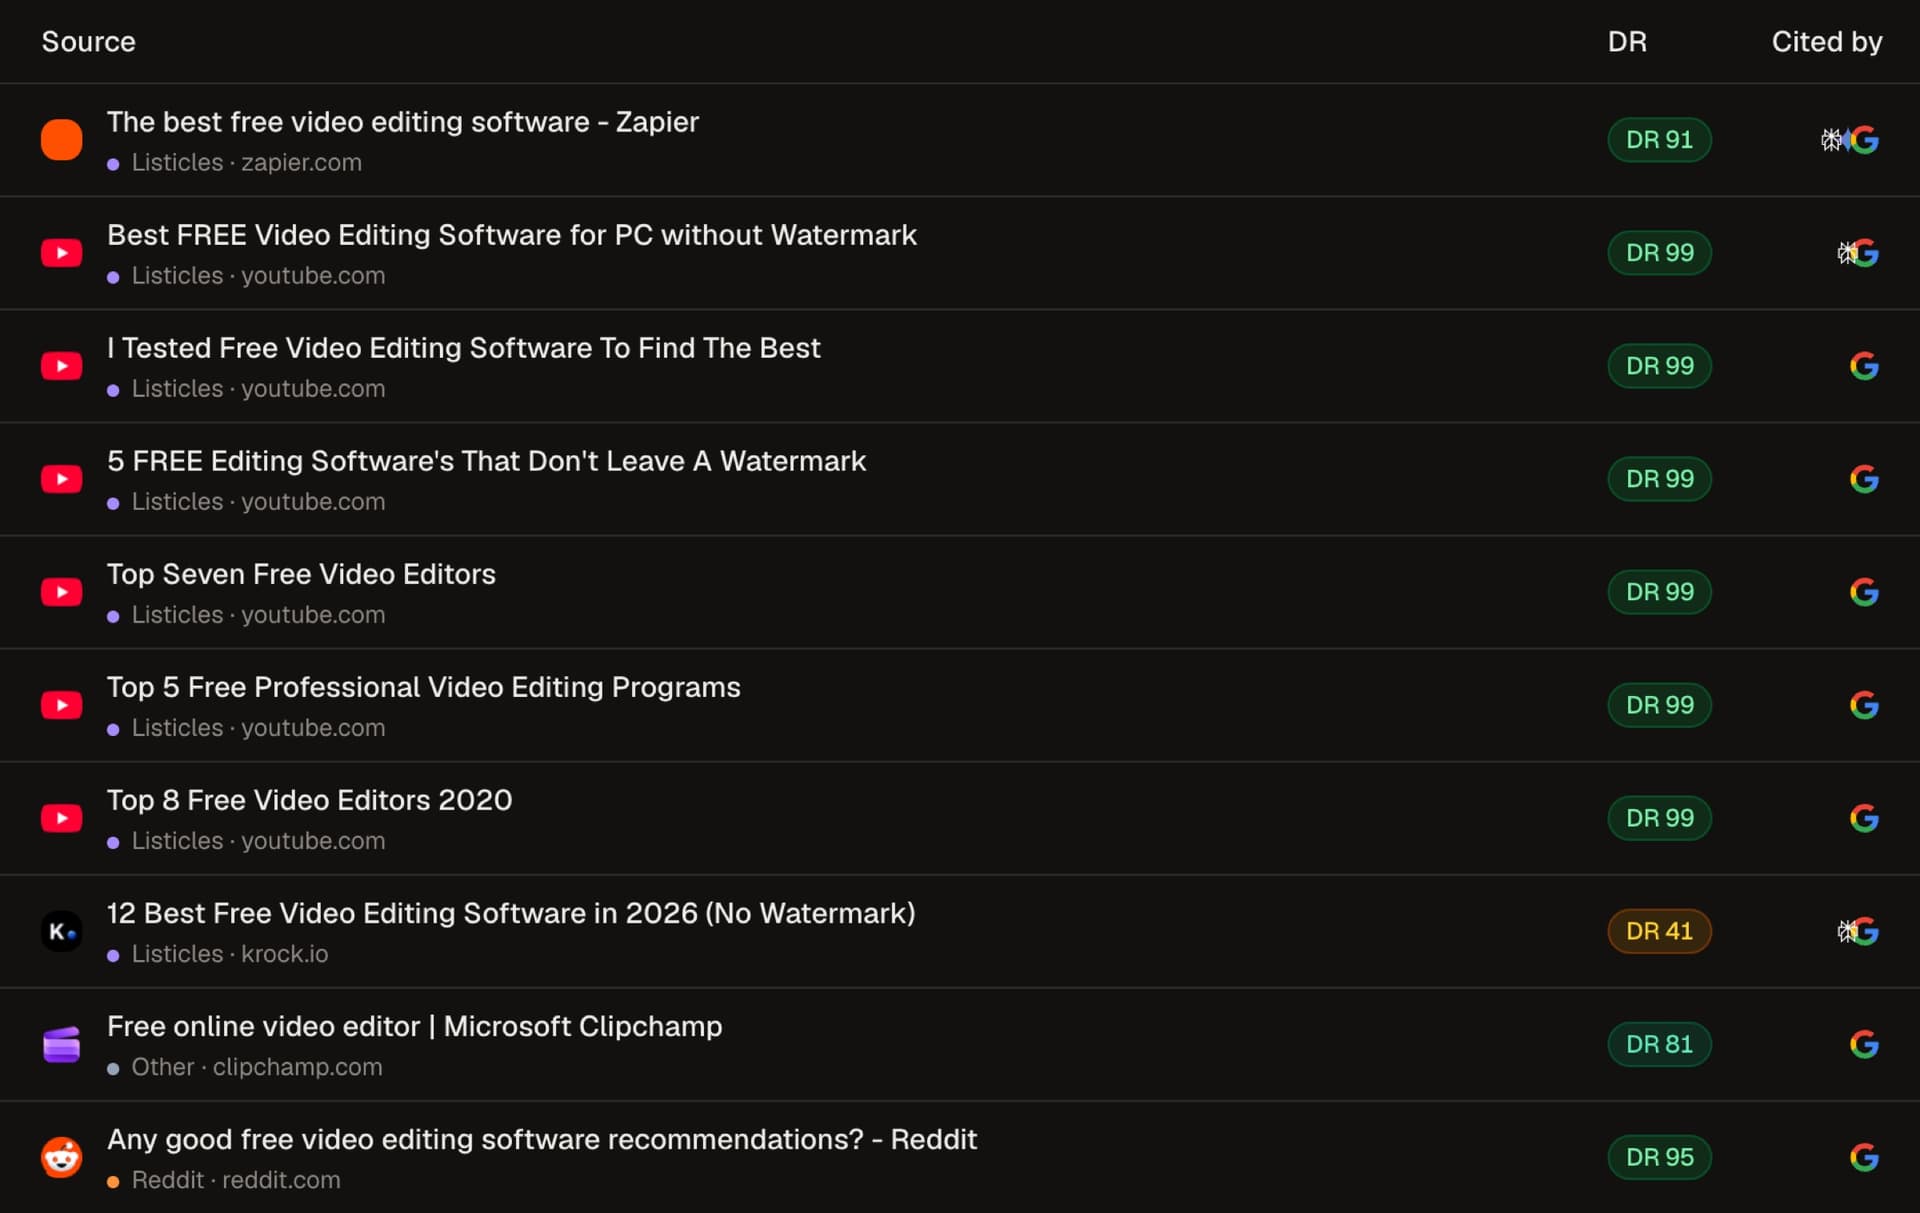
Task: Click the 'DR 91' badge
Action: [x=1659, y=140]
